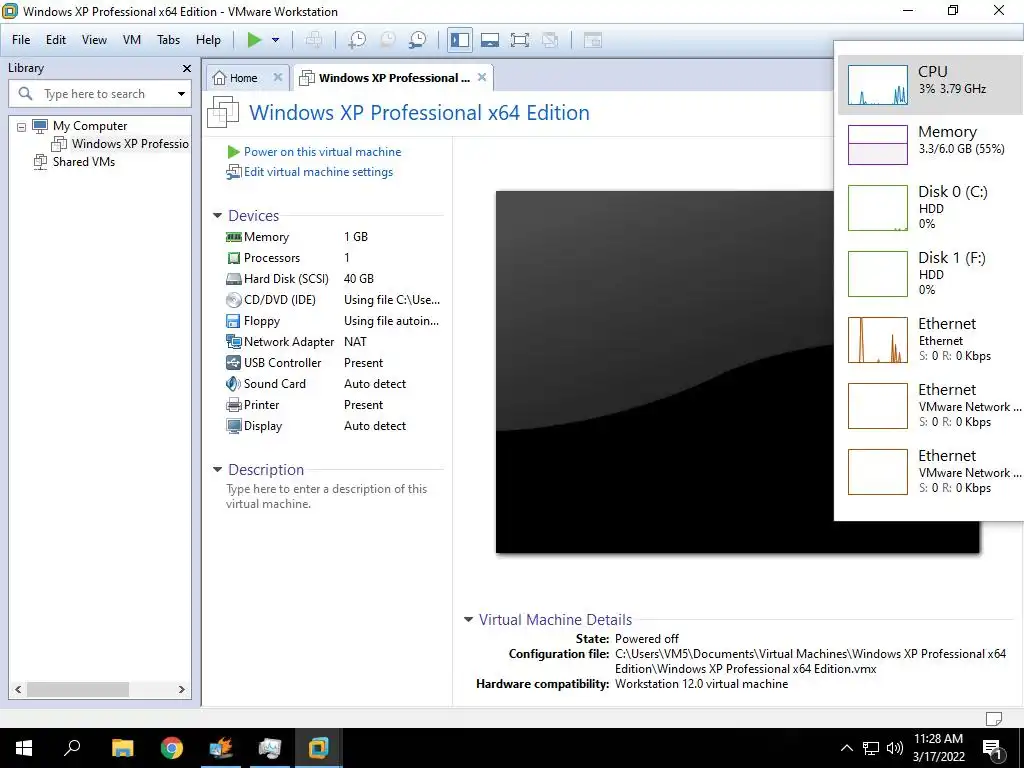The image size is (1024, 768).
Task: Open Google Chrome from the taskbar
Action: (172, 748)
